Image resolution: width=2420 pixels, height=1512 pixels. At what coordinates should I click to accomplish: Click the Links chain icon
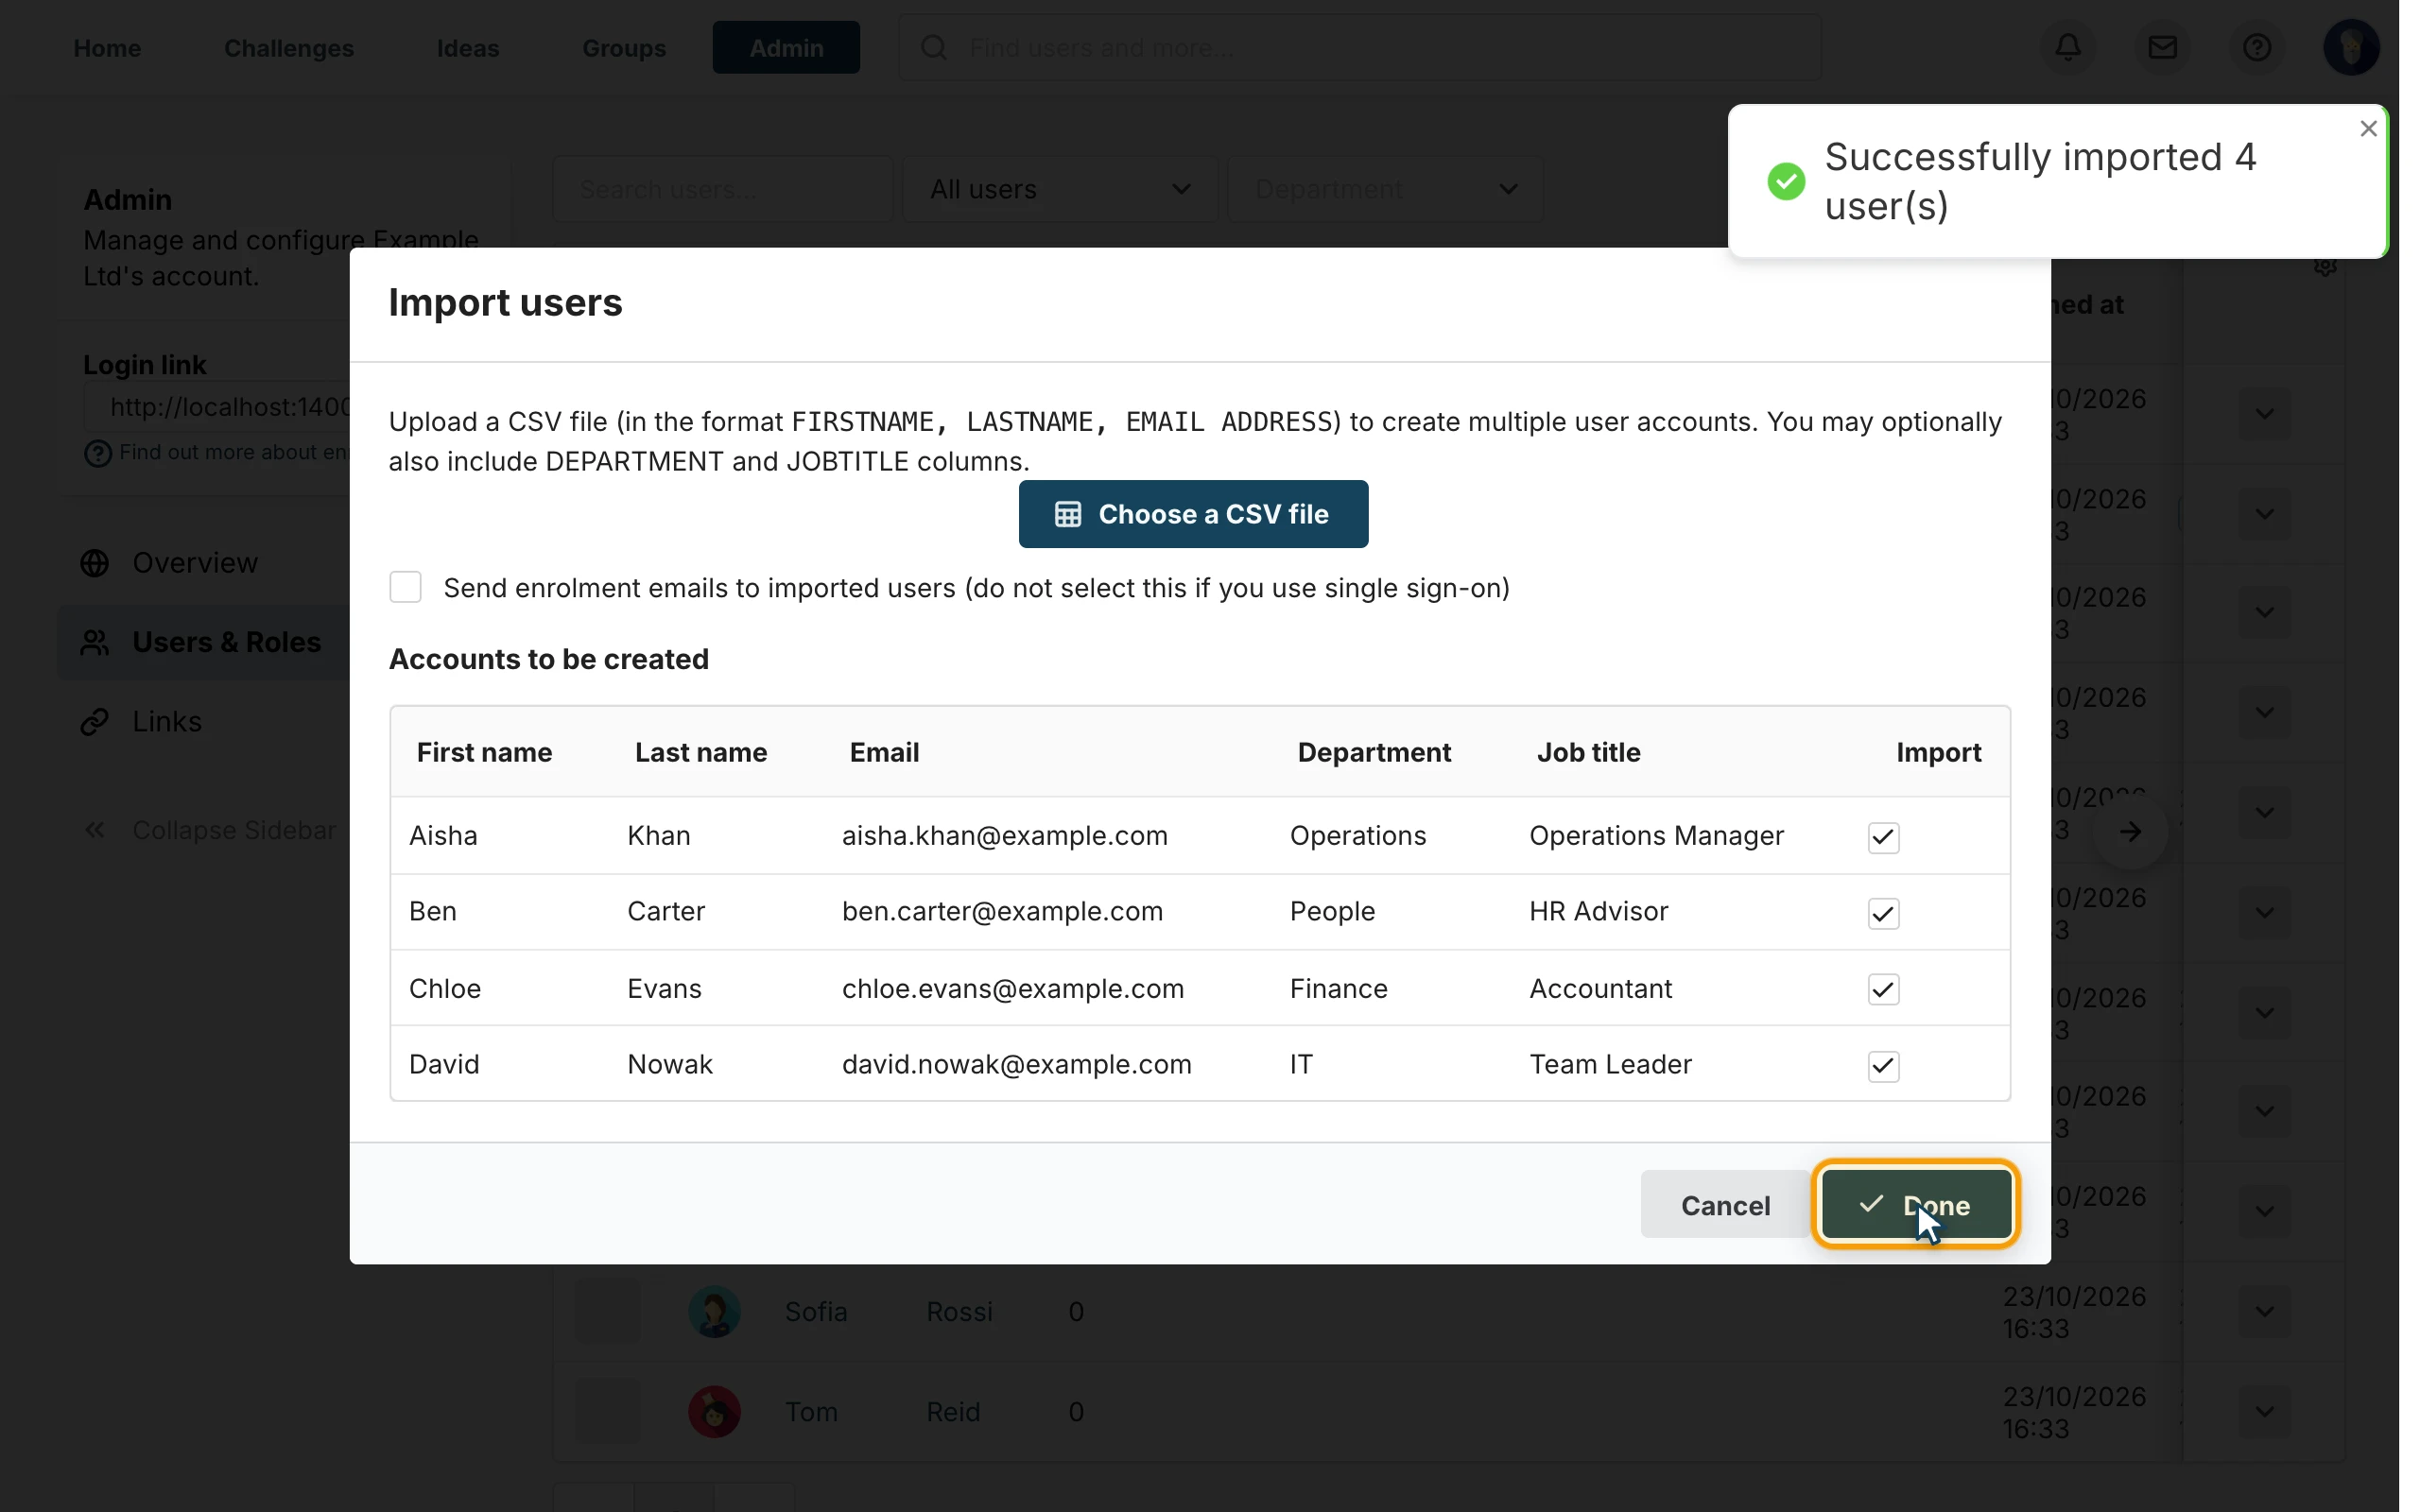95,721
